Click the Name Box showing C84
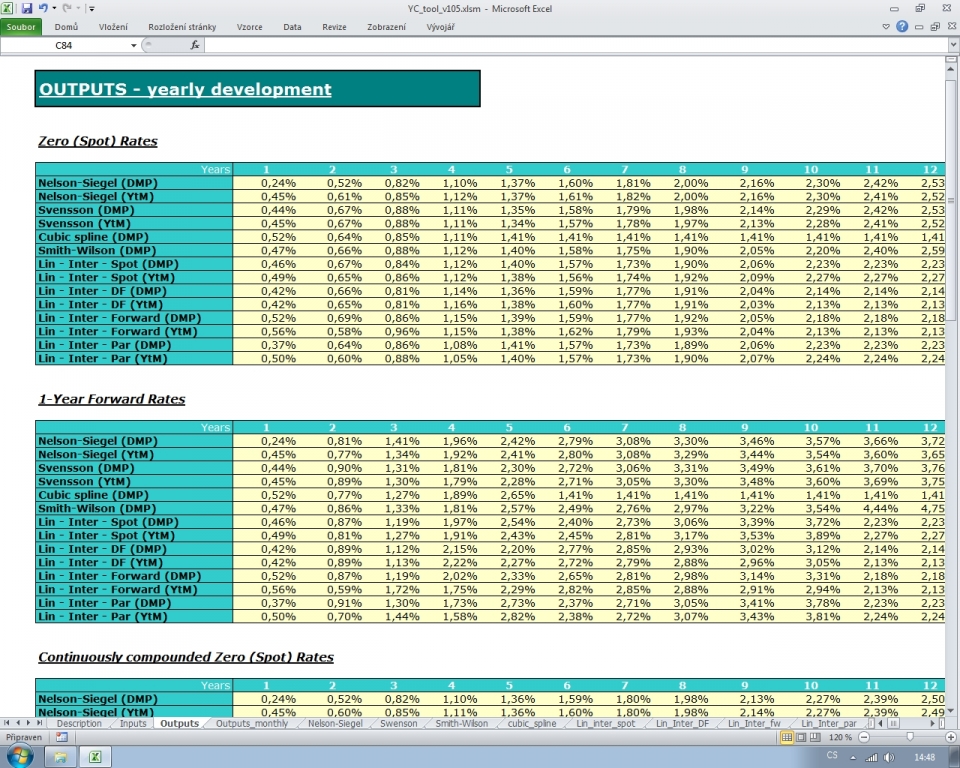 click(65, 46)
